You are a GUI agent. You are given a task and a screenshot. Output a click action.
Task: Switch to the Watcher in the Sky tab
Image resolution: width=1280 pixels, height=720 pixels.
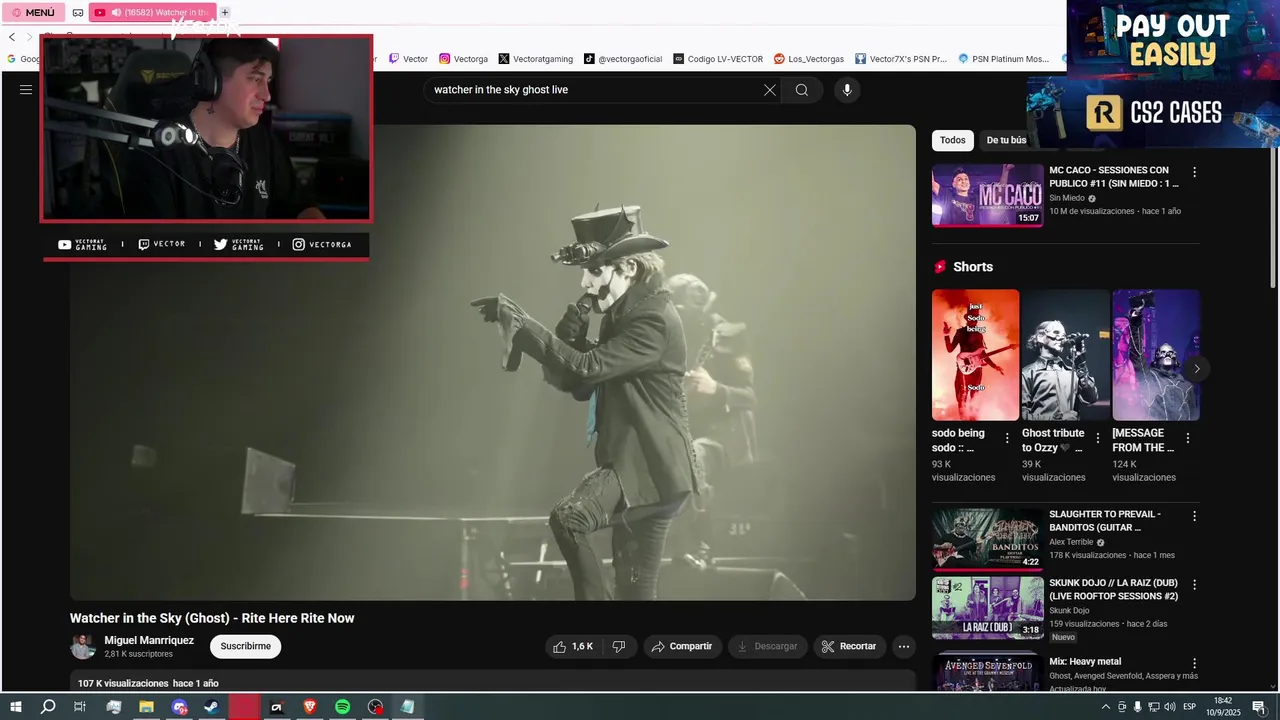click(x=151, y=12)
